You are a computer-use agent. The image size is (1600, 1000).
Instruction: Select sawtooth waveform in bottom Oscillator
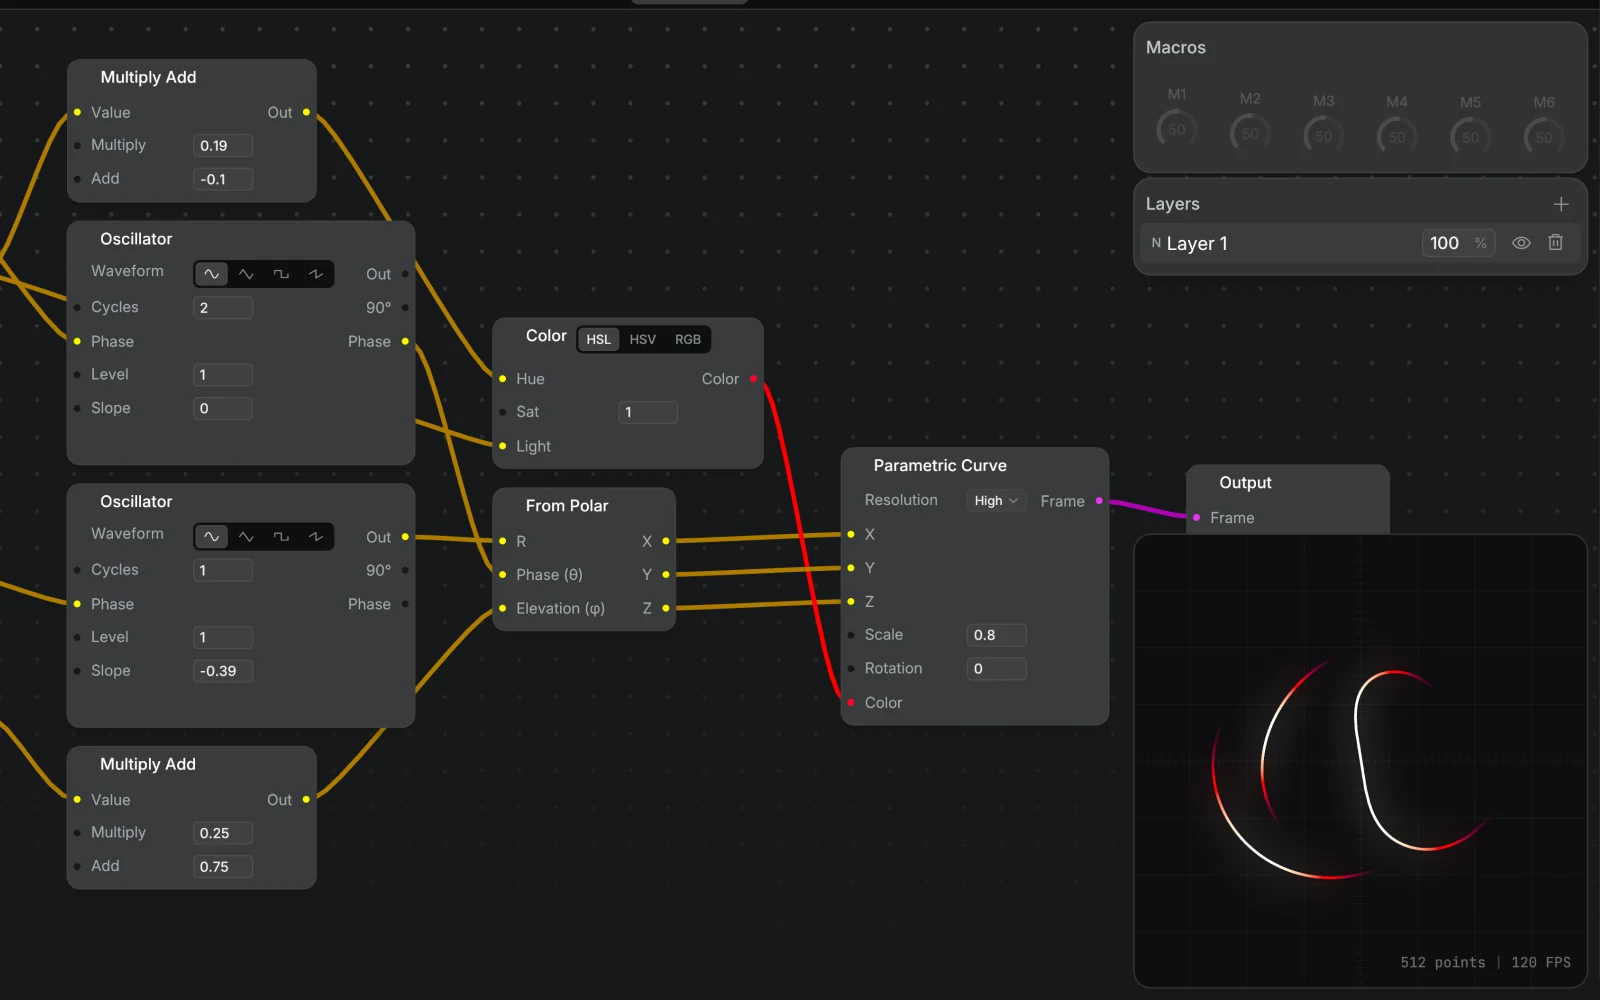316,537
